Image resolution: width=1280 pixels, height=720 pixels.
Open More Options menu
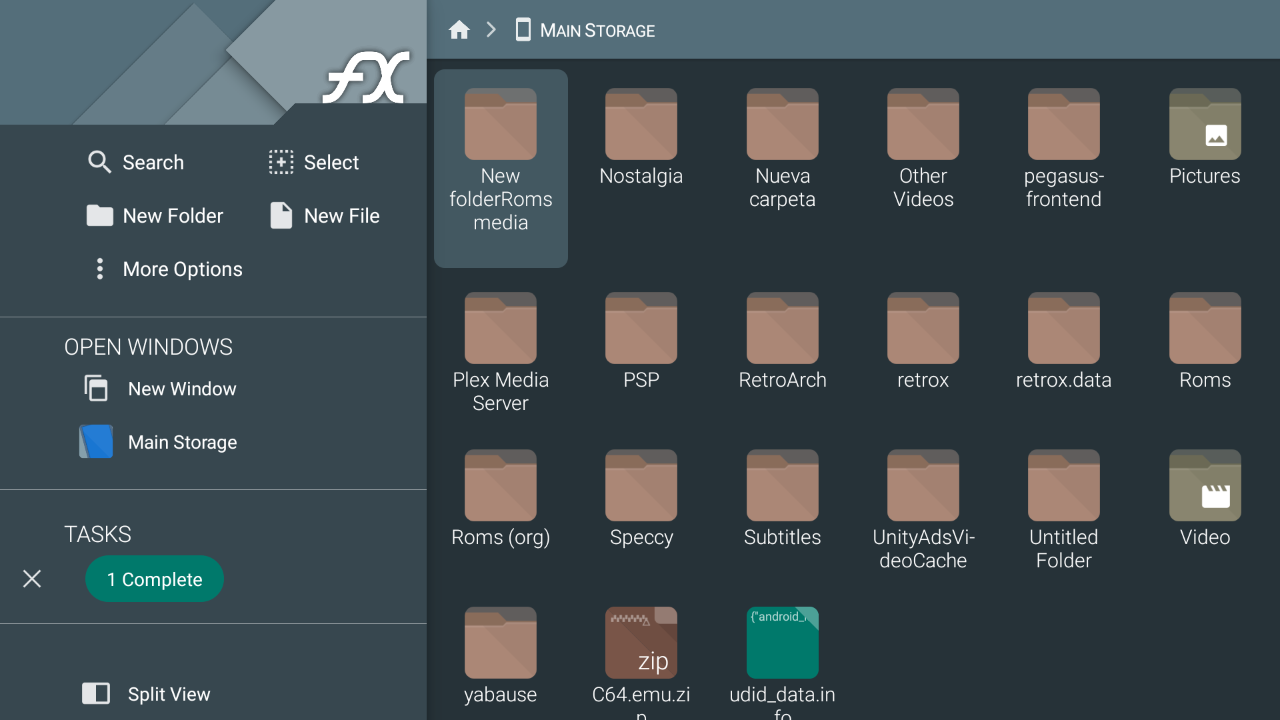(x=166, y=269)
